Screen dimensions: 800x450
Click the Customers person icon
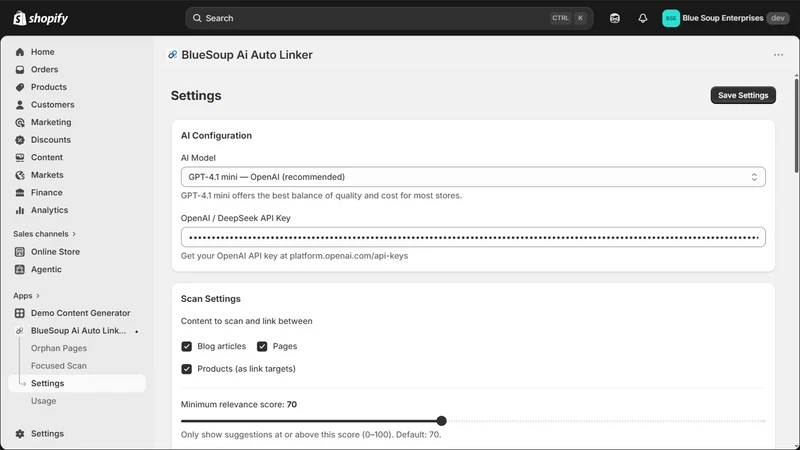coord(20,105)
